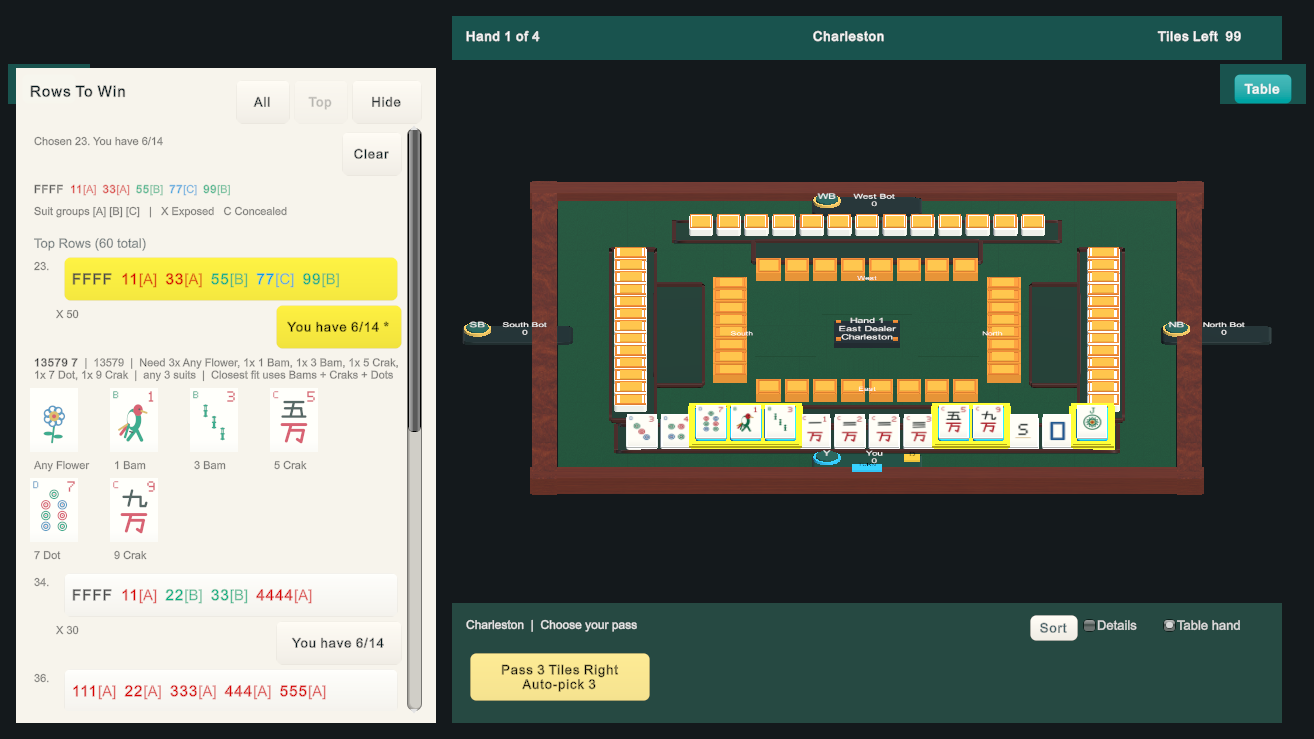
Task: Select row 34 FFFF 11 22 33 4444
Action: click(x=231, y=595)
